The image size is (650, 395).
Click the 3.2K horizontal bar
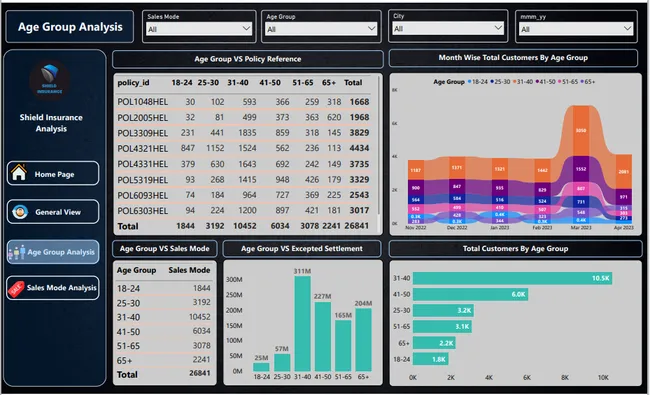pyautogui.click(x=444, y=310)
